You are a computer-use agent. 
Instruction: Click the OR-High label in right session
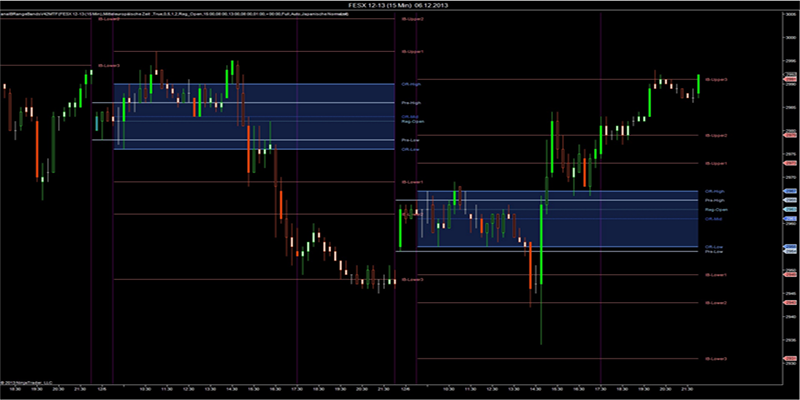pos(714,191)
